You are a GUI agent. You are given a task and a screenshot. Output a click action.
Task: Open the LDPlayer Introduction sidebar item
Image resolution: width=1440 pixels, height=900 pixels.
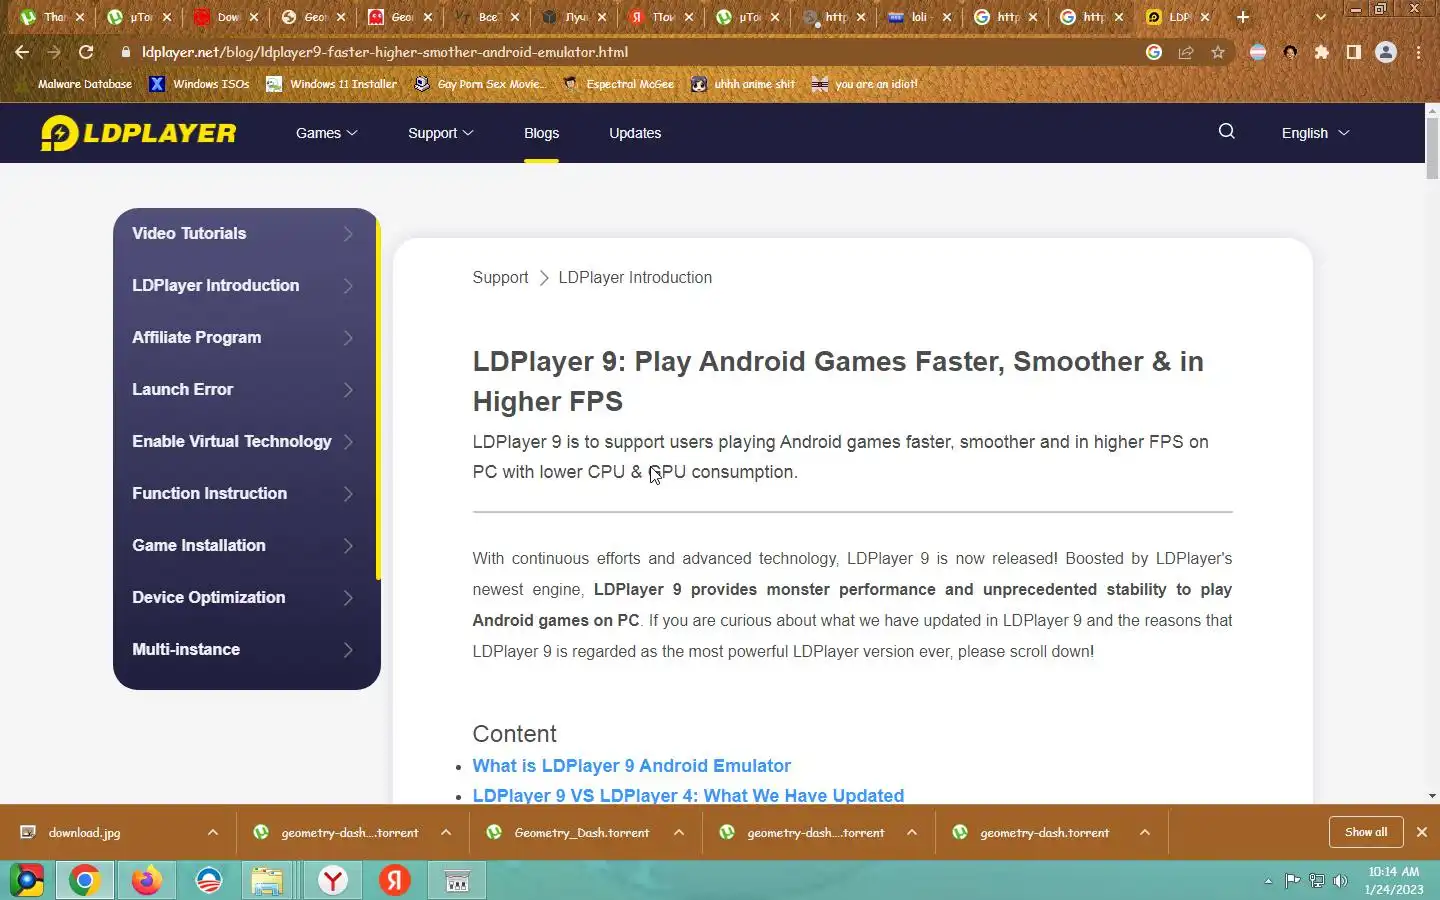tap(216, 285)
